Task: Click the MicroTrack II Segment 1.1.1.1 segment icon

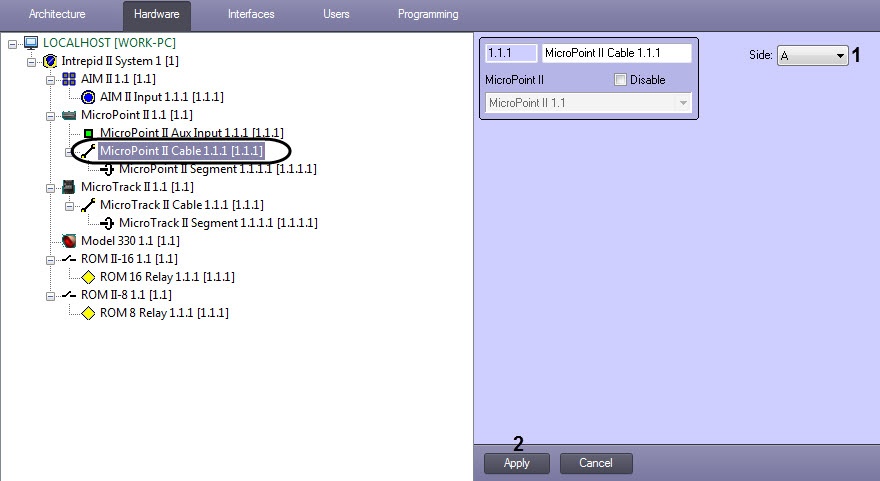Action: 107,223
